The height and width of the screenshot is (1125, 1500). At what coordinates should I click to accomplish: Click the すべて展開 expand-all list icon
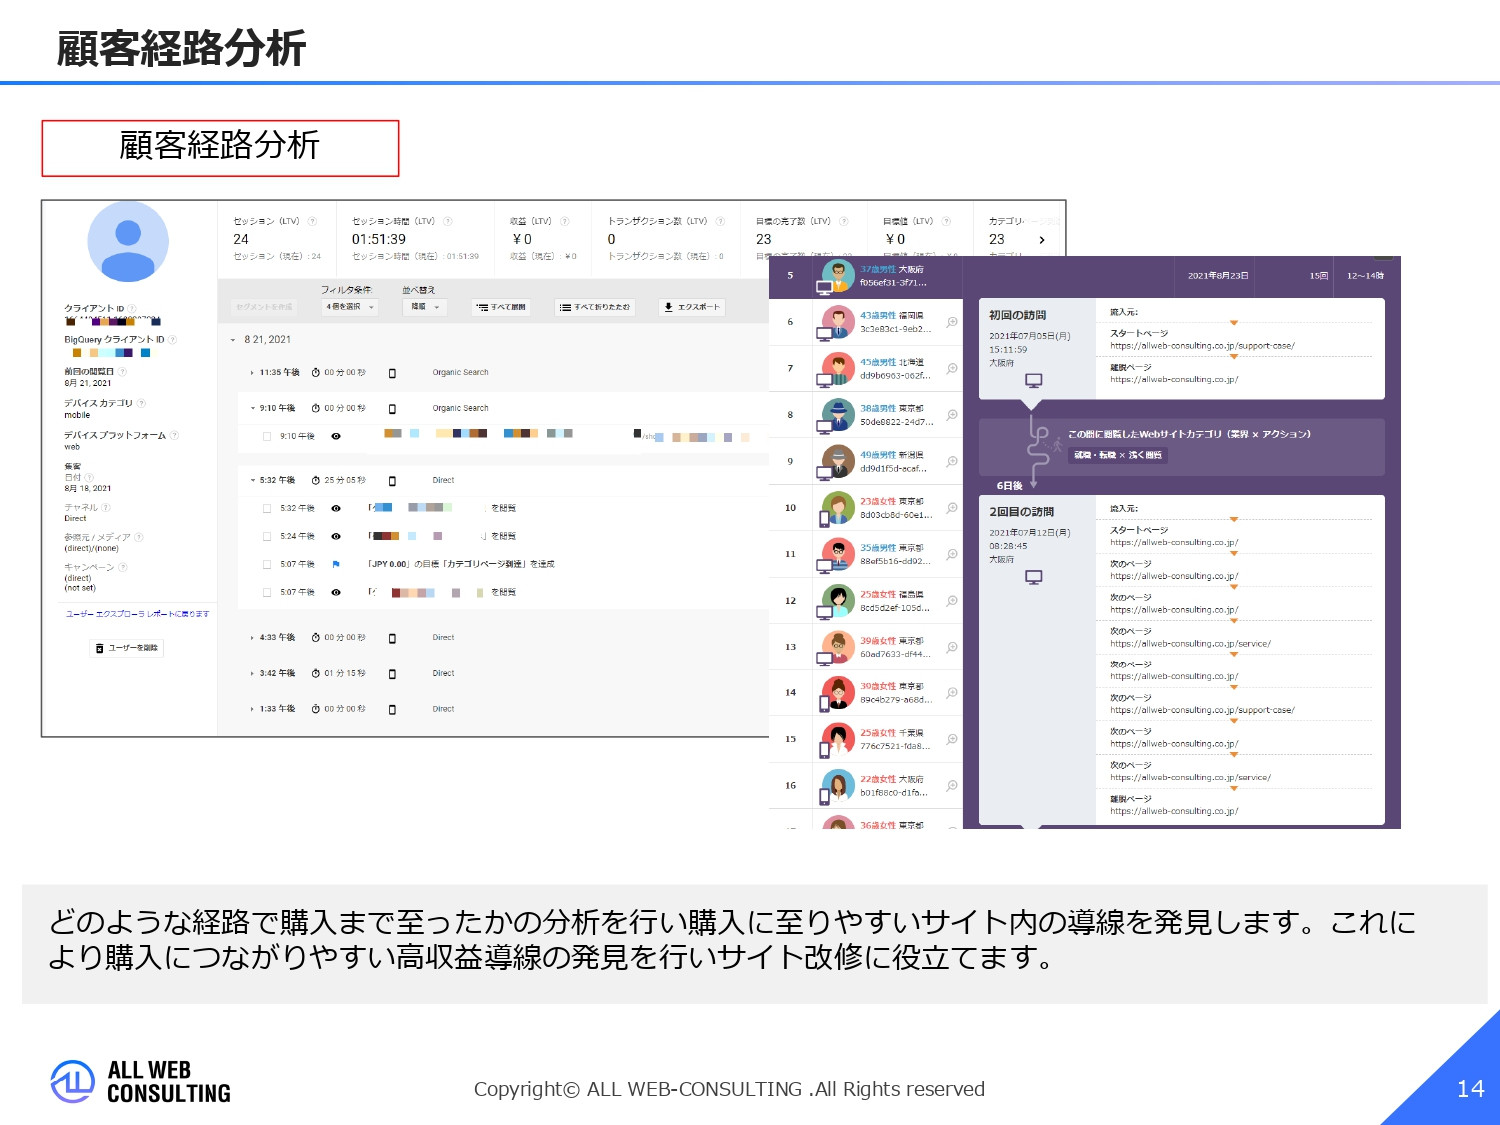point(483,307)
